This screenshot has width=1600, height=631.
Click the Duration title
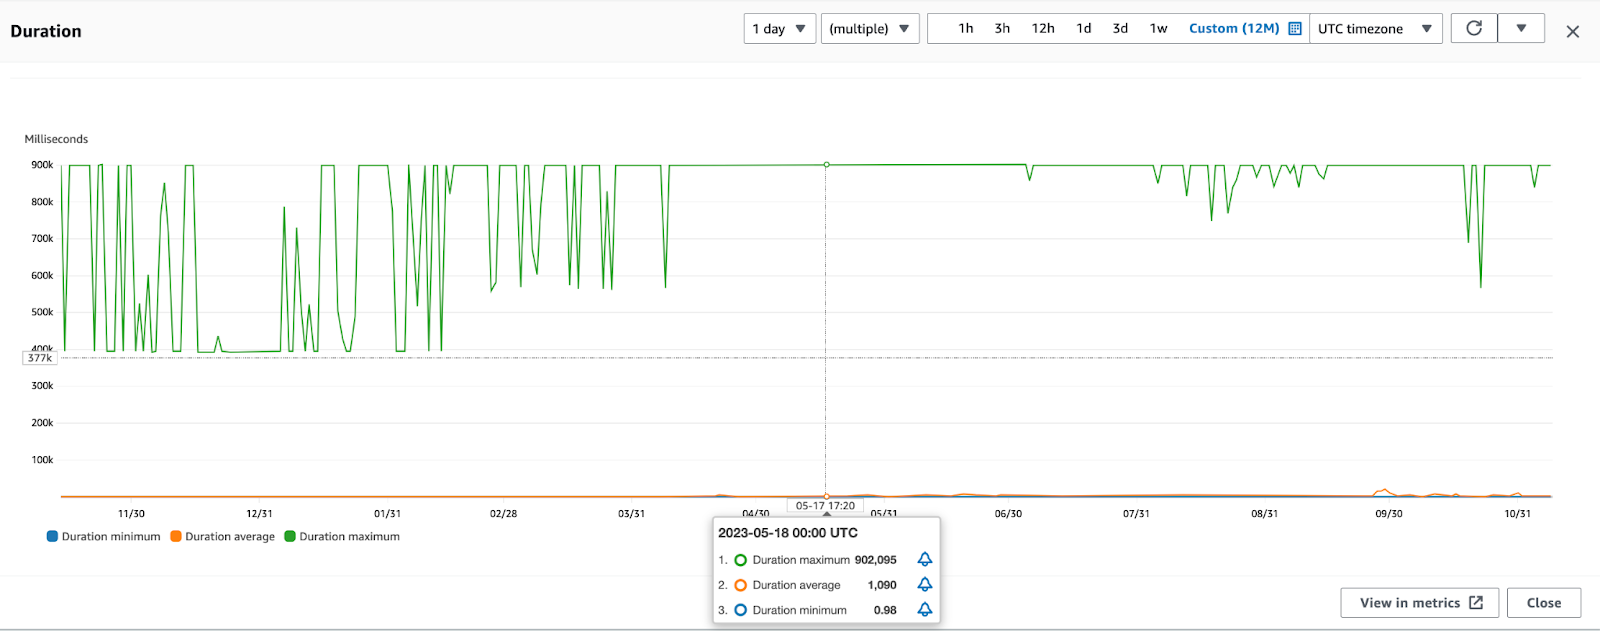pyautogui.click(x=46, y=31)
